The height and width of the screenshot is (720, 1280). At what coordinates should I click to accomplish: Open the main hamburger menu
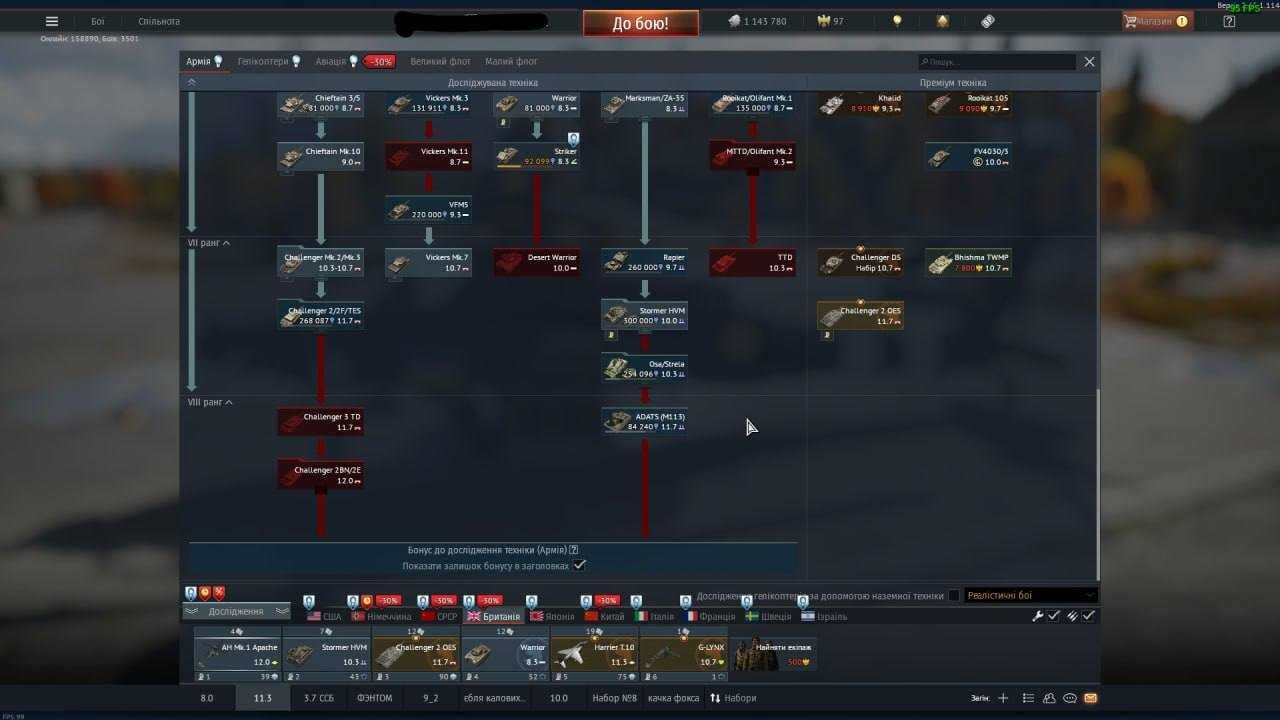(x=52, y=21)
